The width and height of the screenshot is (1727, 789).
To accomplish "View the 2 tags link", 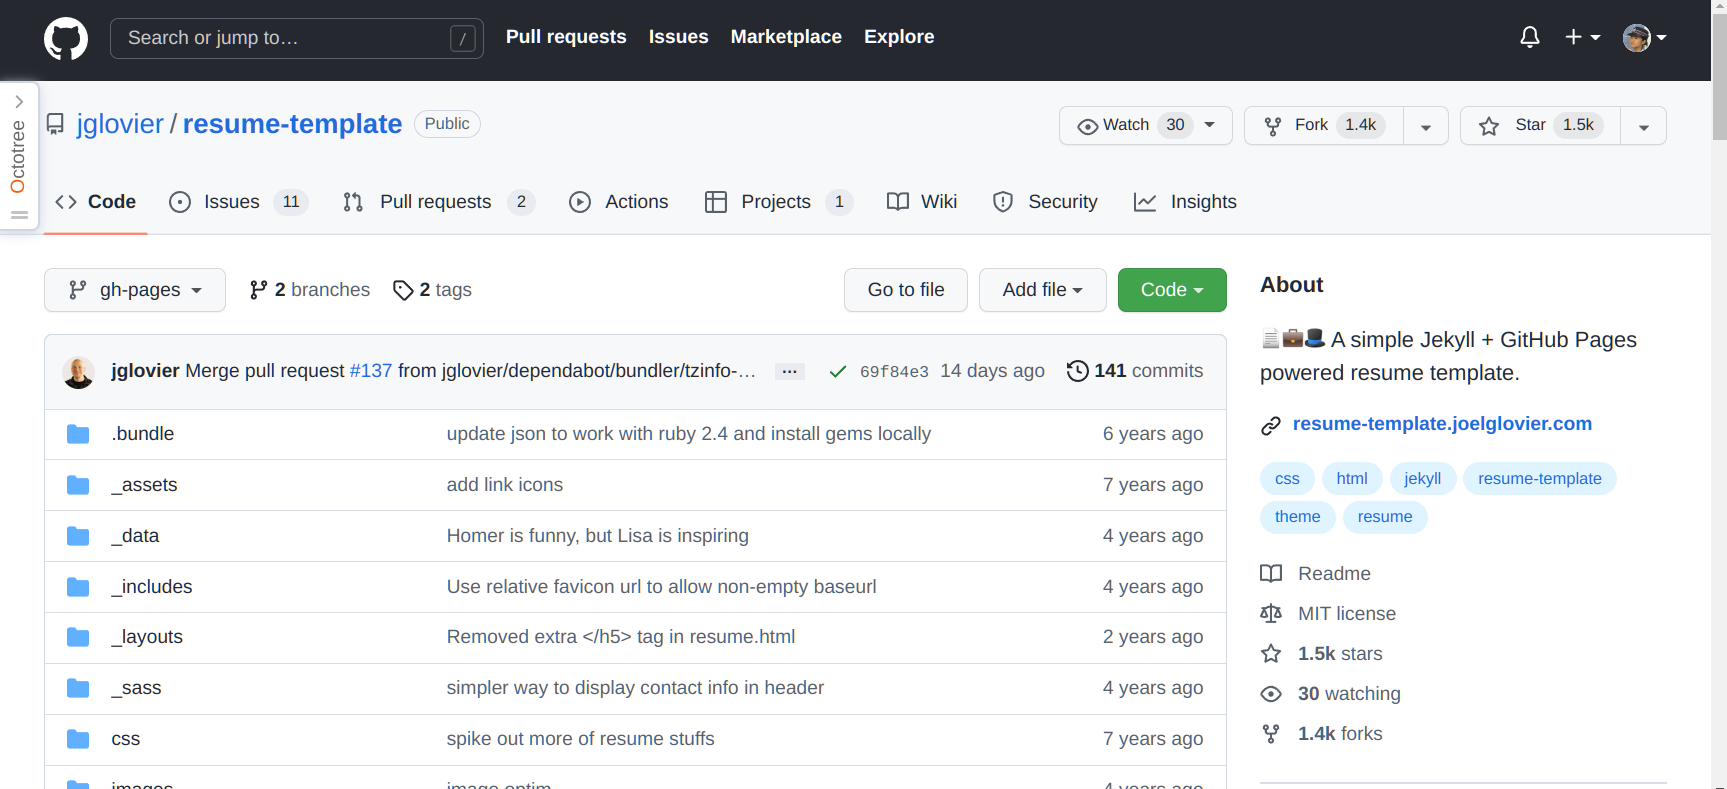I will (x=432, y=290).
